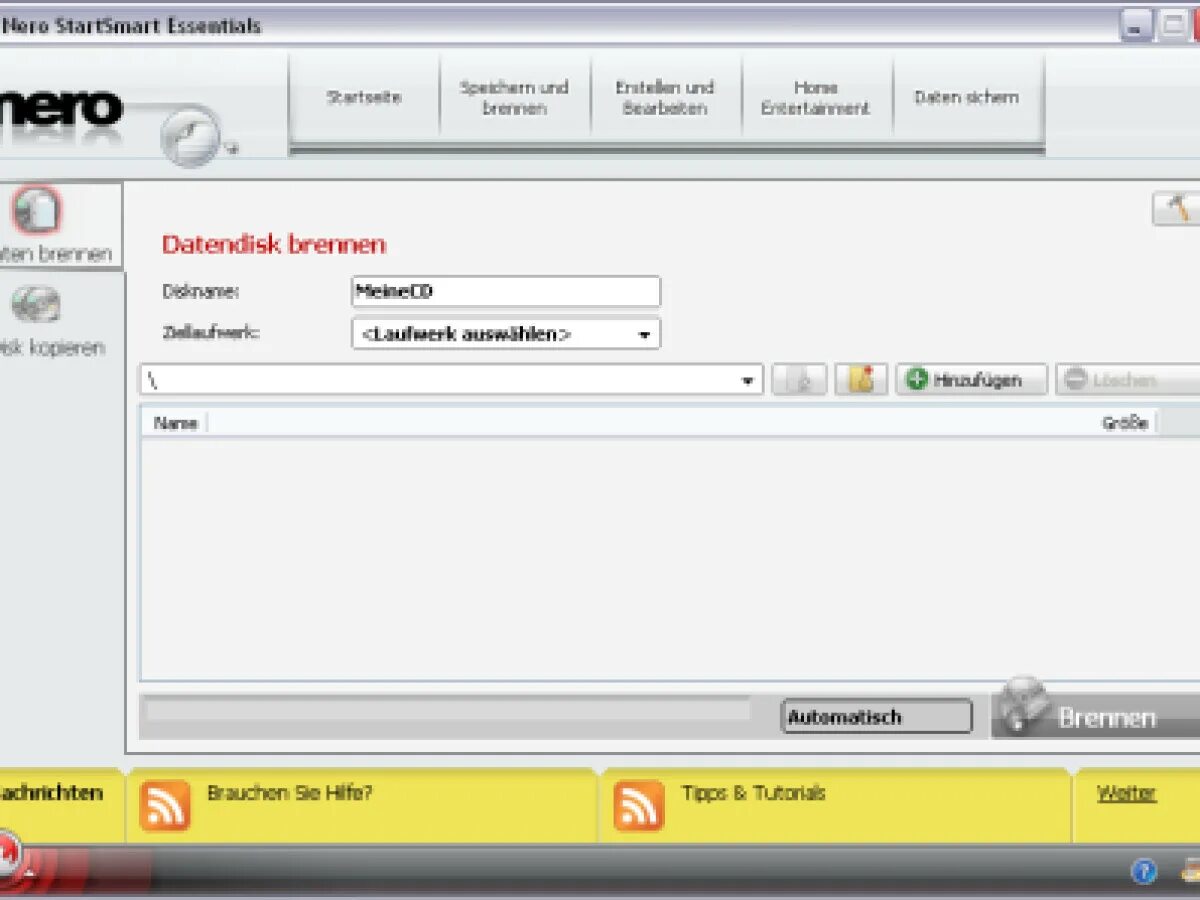Viewport: 1200px width, 900px height.
Task: Sort by the Name column header
Action: click(x=175, y=423)
